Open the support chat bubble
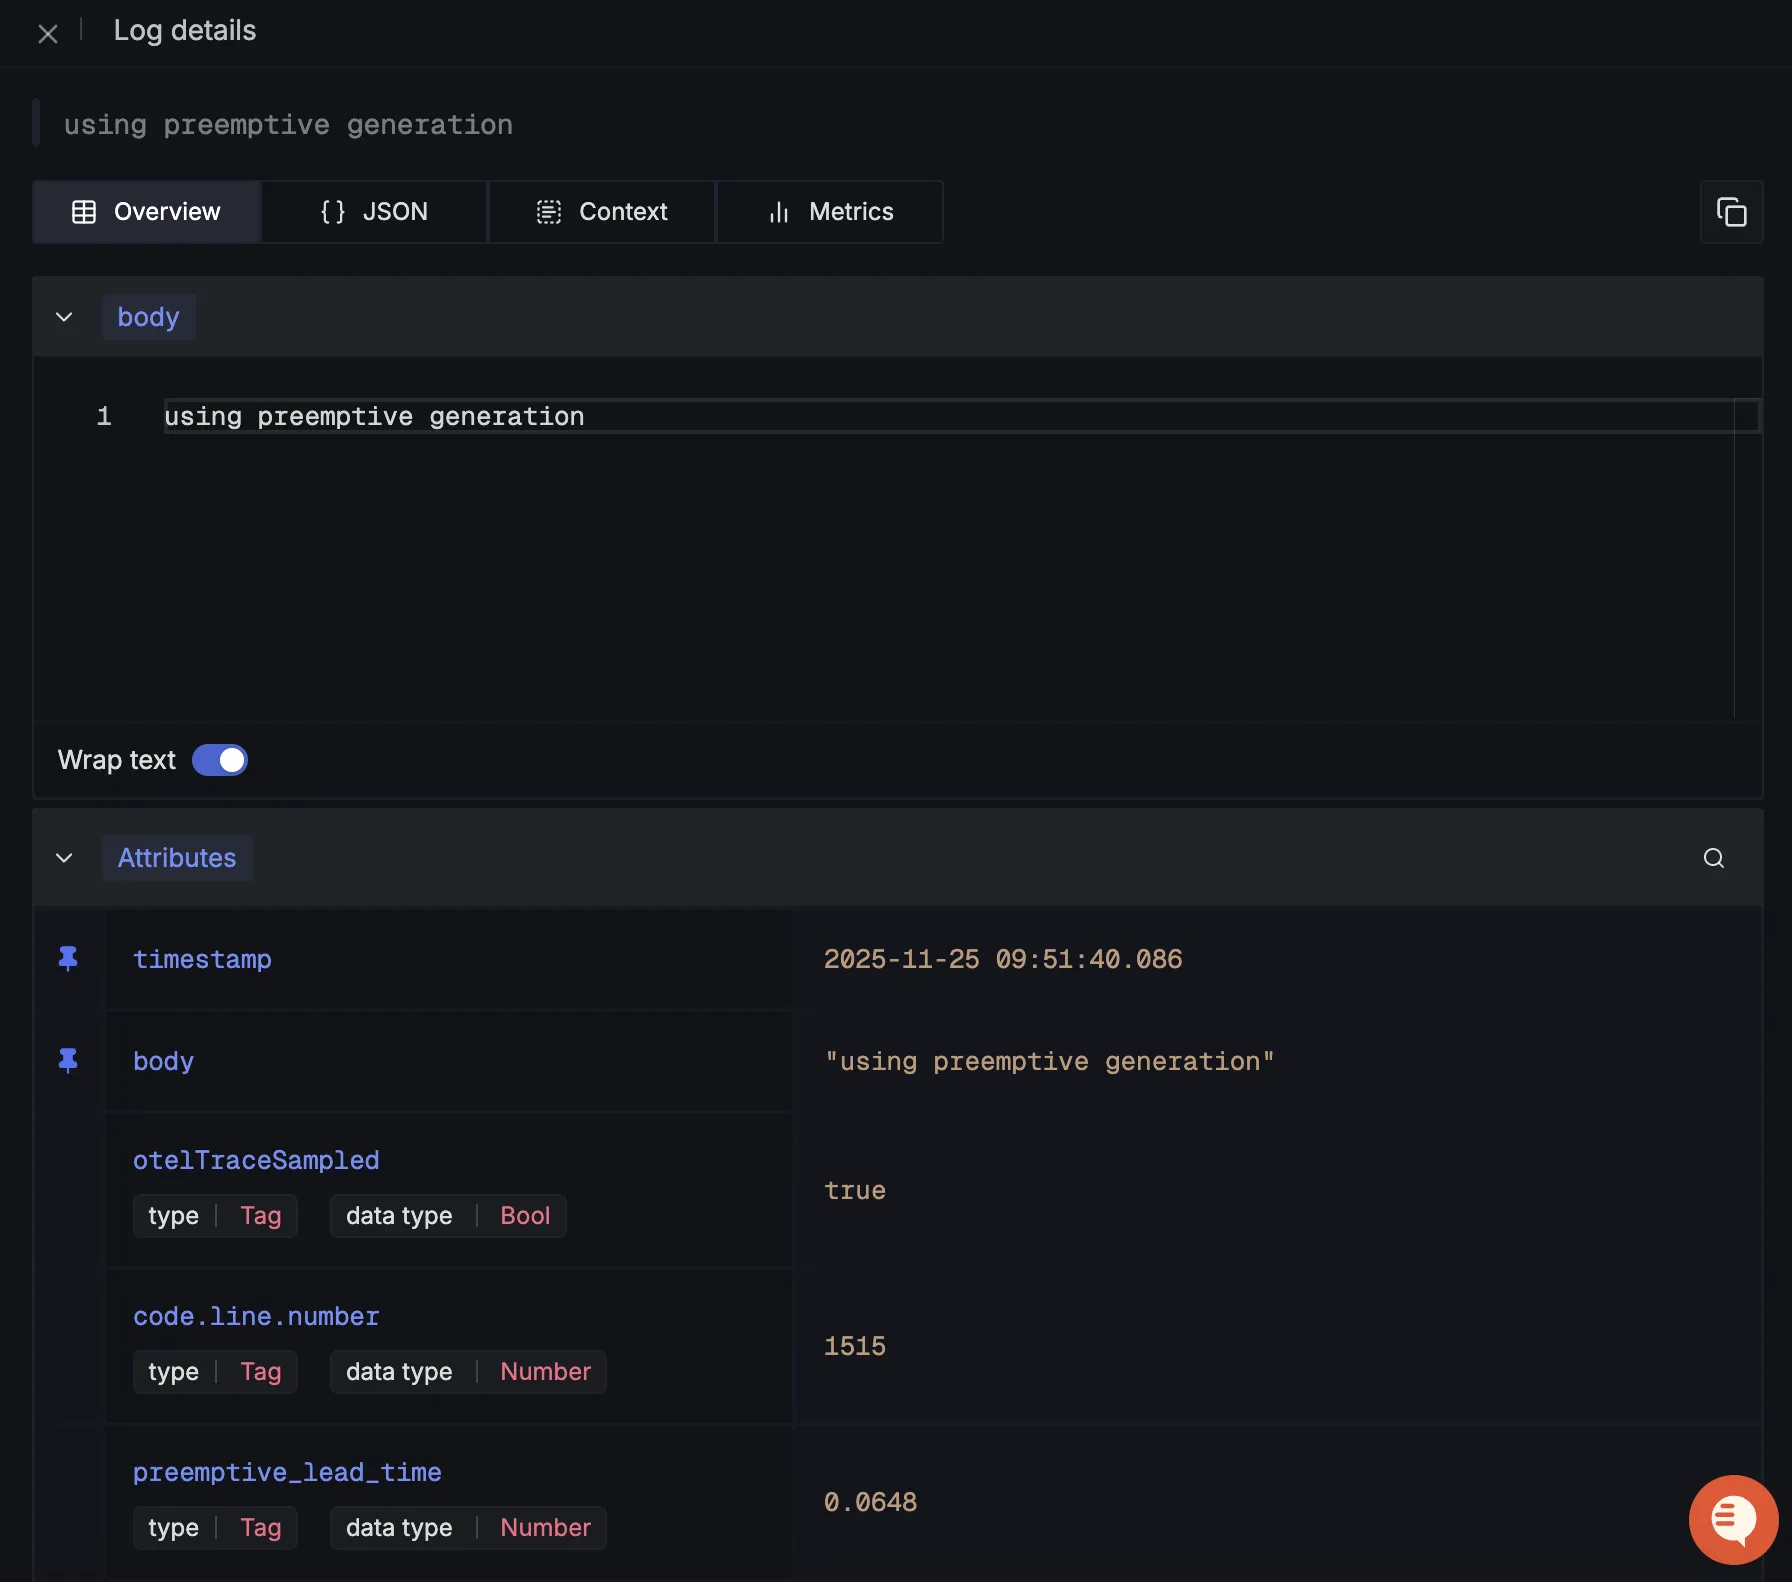 pos(1732,1519)
